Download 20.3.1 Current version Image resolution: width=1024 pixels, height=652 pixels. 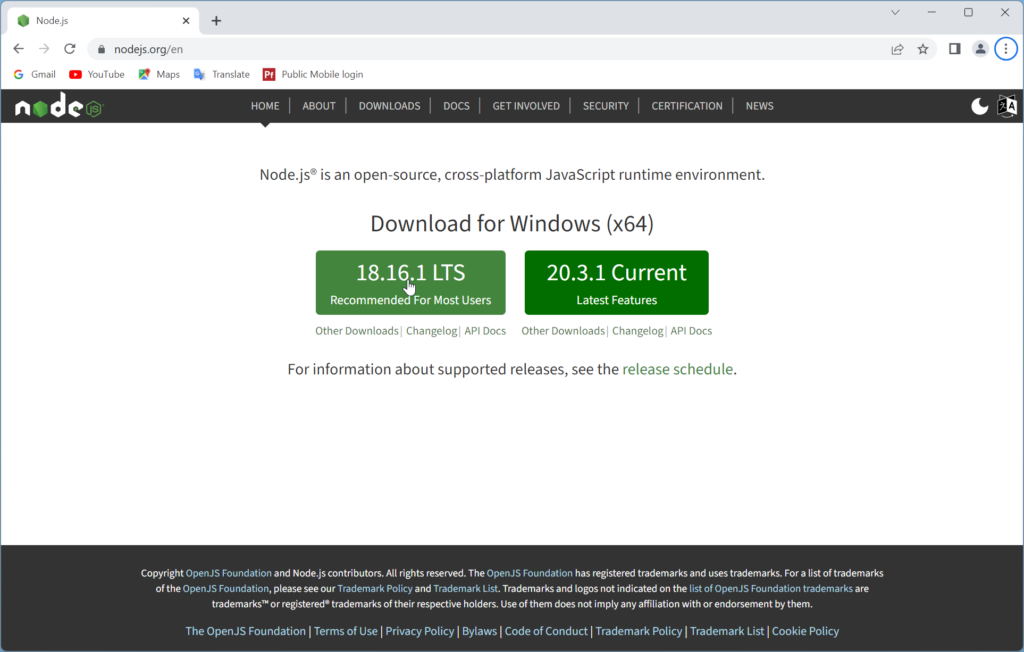616,283
